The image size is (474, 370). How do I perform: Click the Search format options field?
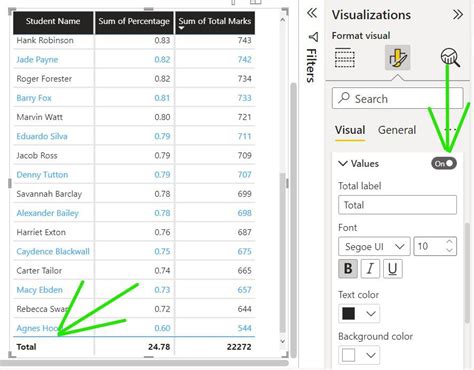(398, 98)
